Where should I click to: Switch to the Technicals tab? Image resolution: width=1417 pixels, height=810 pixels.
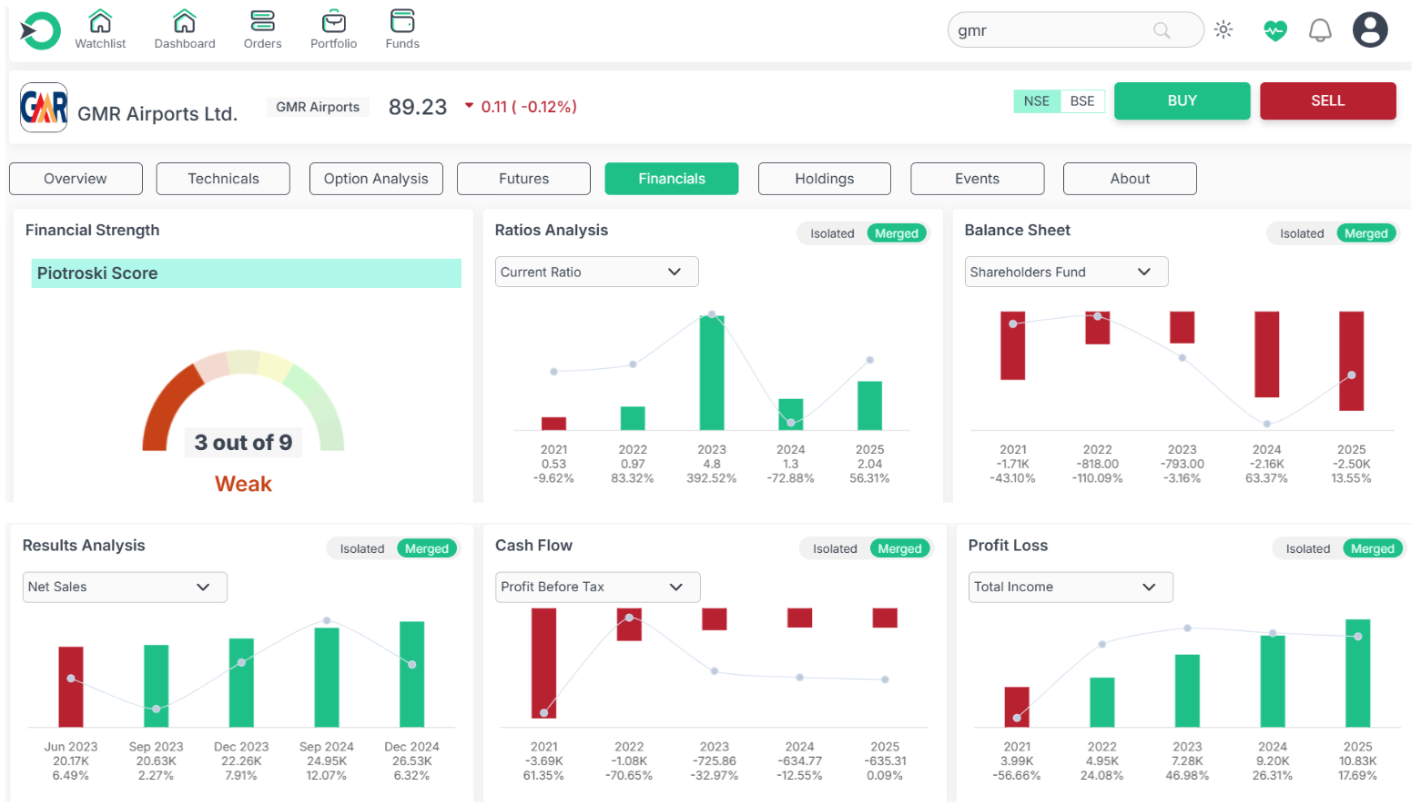pos(223,179)
